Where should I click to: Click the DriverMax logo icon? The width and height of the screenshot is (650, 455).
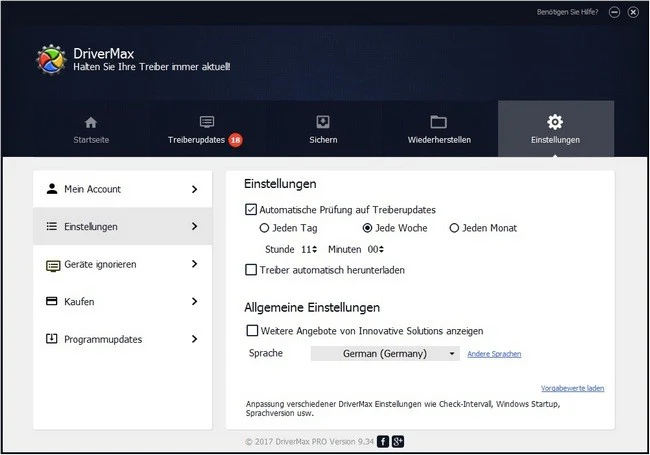[51, 60]
